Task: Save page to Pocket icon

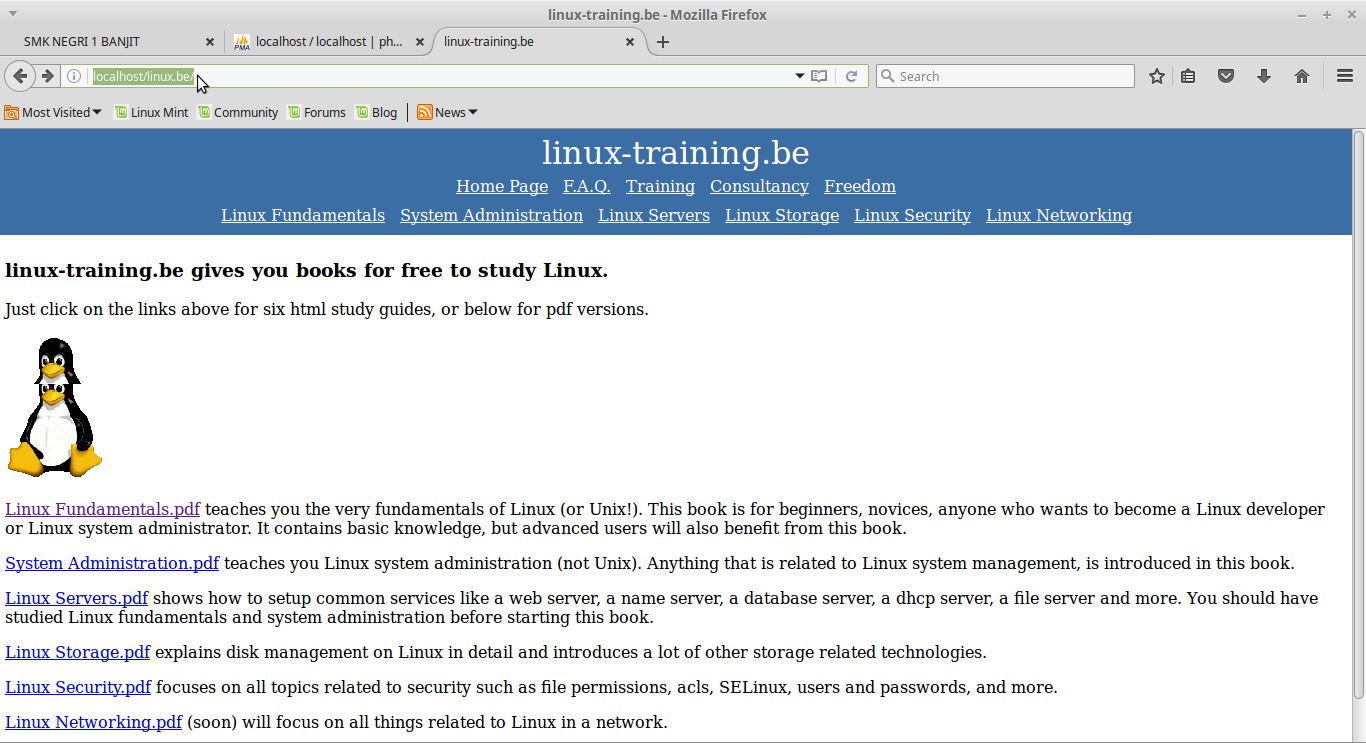Action: (1226, 76)
